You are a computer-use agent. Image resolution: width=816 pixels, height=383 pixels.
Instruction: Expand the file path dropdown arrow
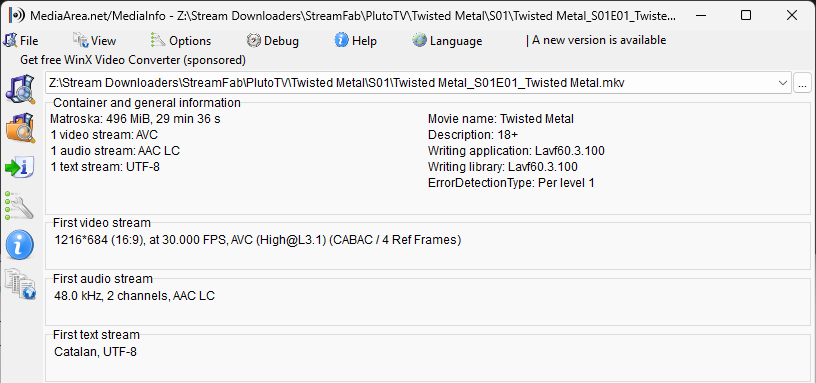coord(782,83)
